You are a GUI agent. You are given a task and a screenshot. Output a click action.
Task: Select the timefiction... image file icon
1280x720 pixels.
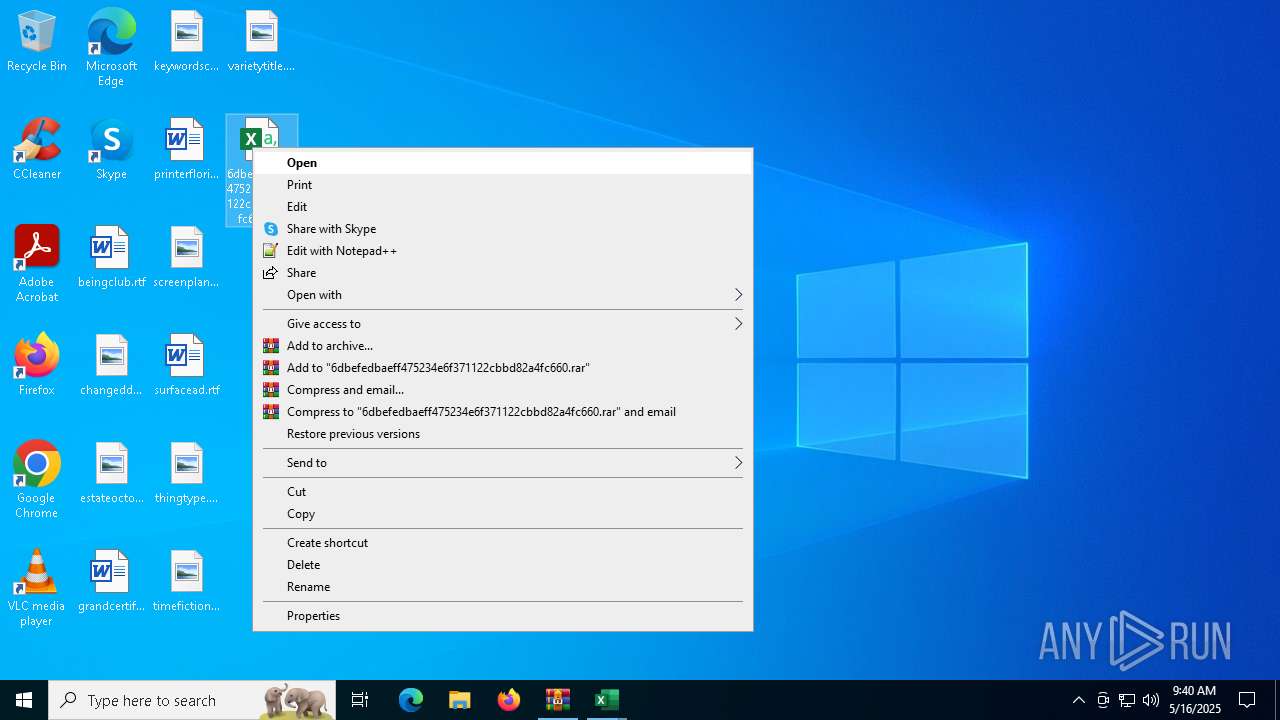186,582
